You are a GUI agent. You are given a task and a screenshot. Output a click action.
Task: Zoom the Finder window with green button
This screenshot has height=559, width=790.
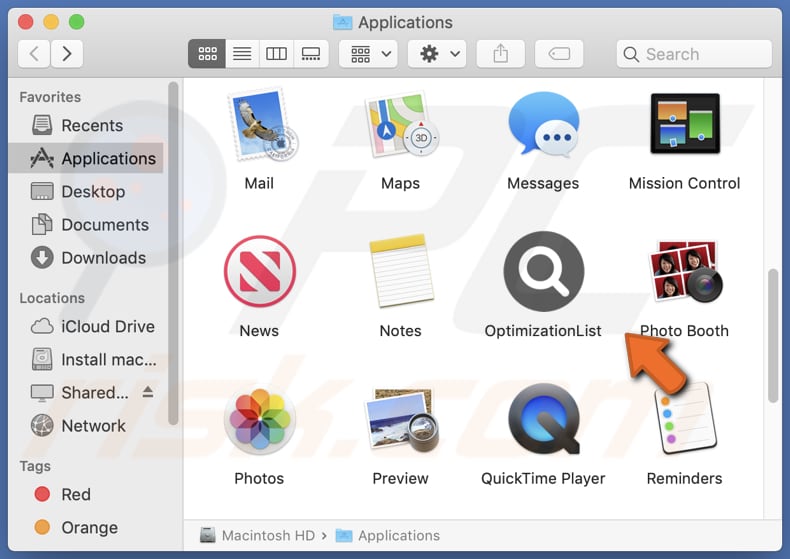click(x=77, y=22)
